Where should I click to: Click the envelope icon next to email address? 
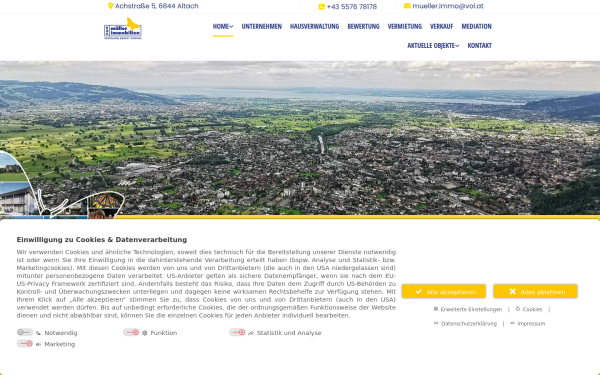tap(407, 6)
